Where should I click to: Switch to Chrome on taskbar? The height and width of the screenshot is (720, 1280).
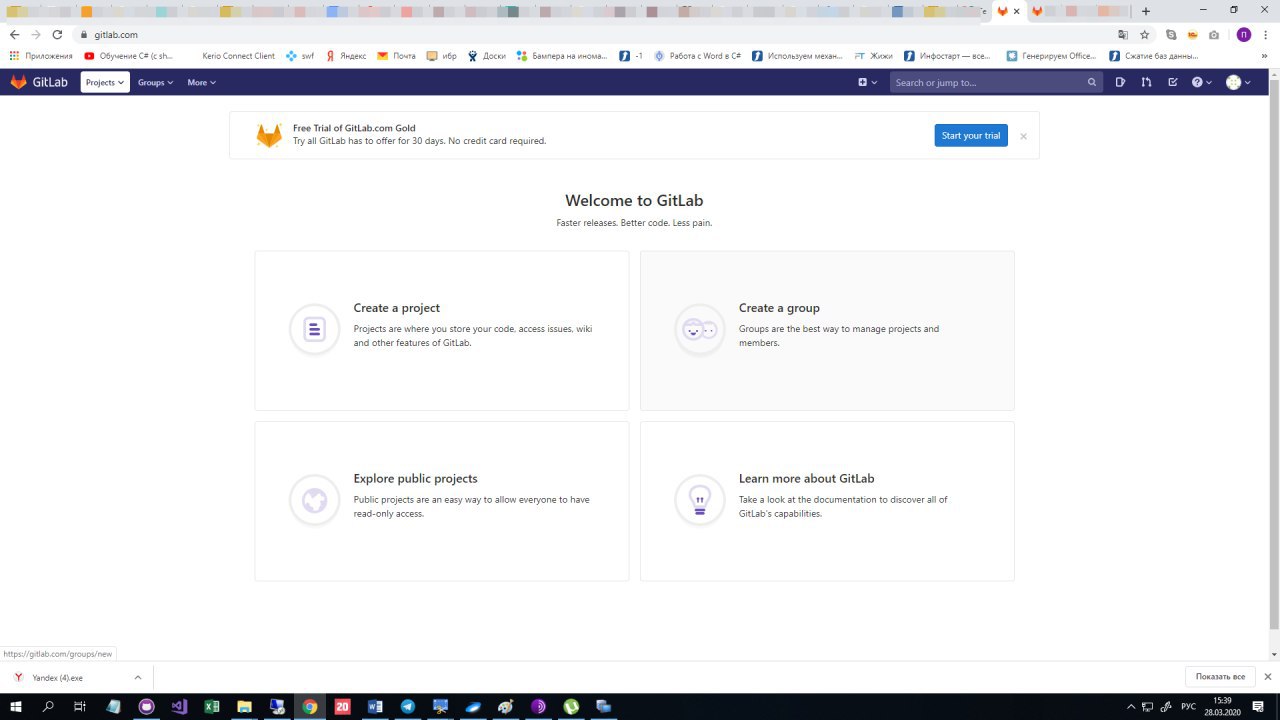(x=310, y=706)
